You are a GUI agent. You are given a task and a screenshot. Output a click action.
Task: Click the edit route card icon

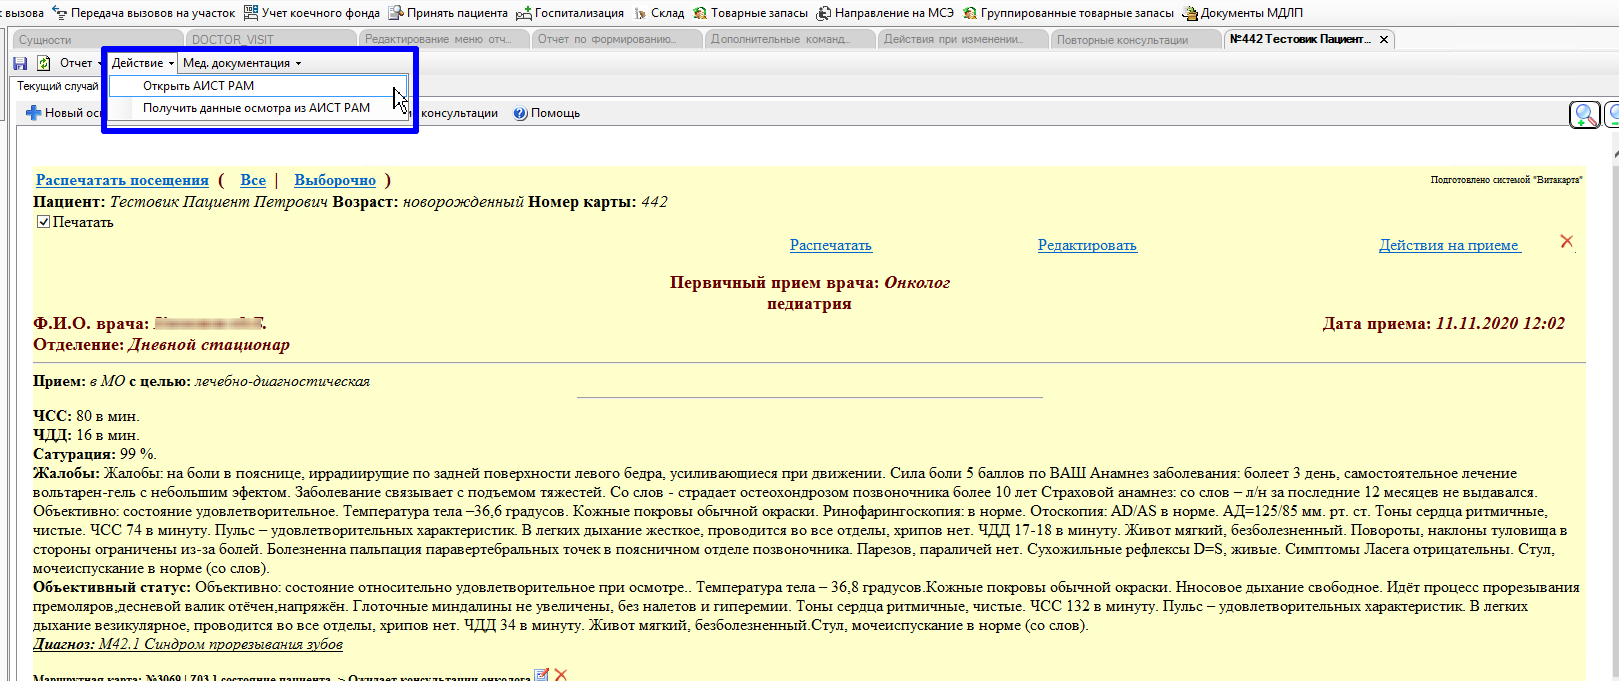(x=541, y=675)
